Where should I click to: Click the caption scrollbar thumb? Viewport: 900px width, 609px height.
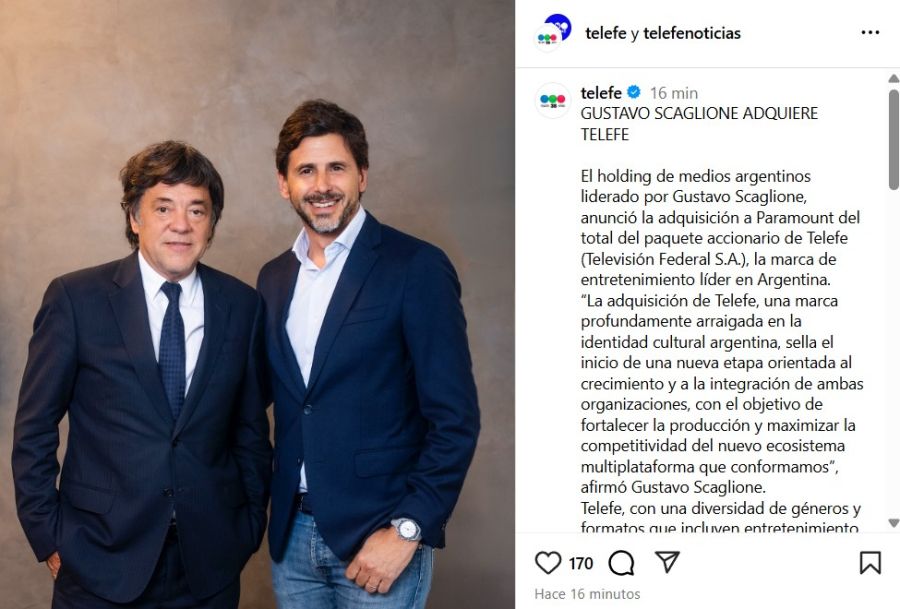[893, 139]
